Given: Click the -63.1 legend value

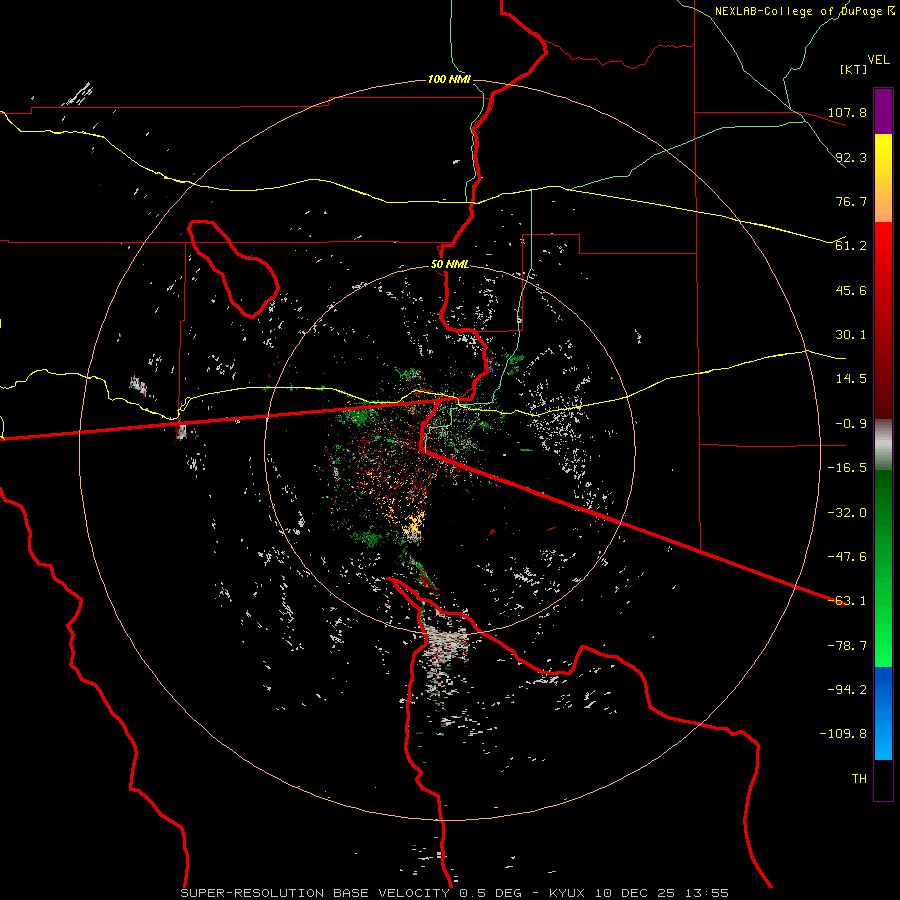Looking at the screenshot, I should tap(847, 601).
